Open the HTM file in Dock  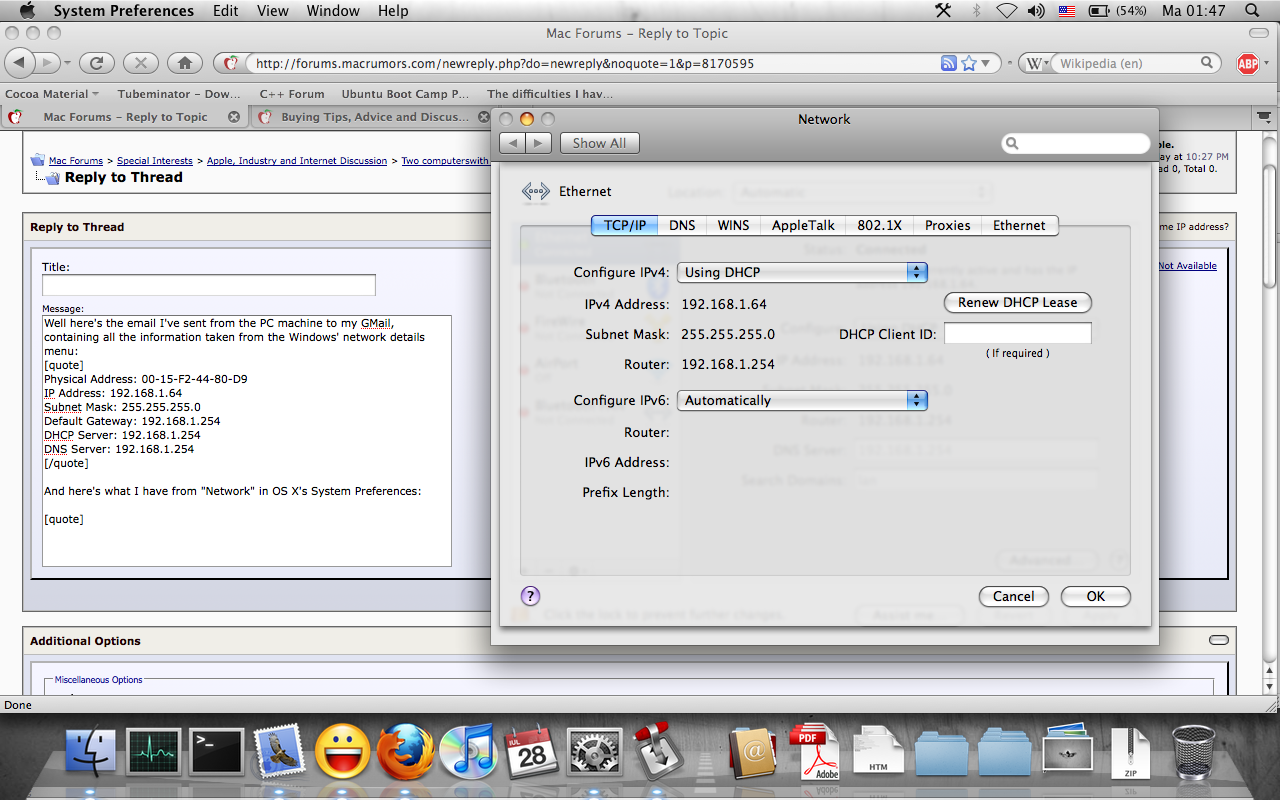(878, 751)
